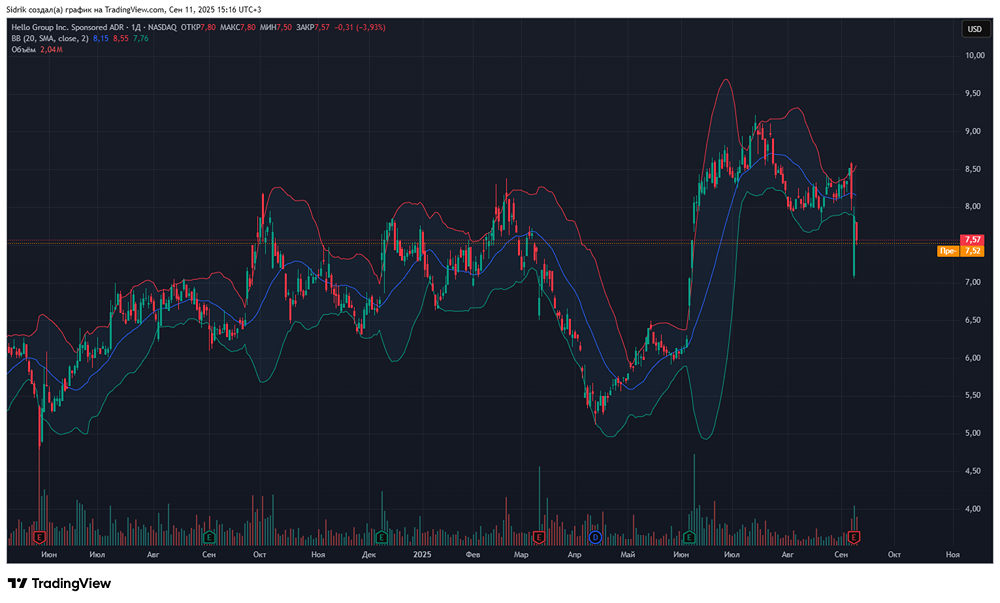
Task: Click the orange Пре- pre-market price label
Action: coord(950,251)
